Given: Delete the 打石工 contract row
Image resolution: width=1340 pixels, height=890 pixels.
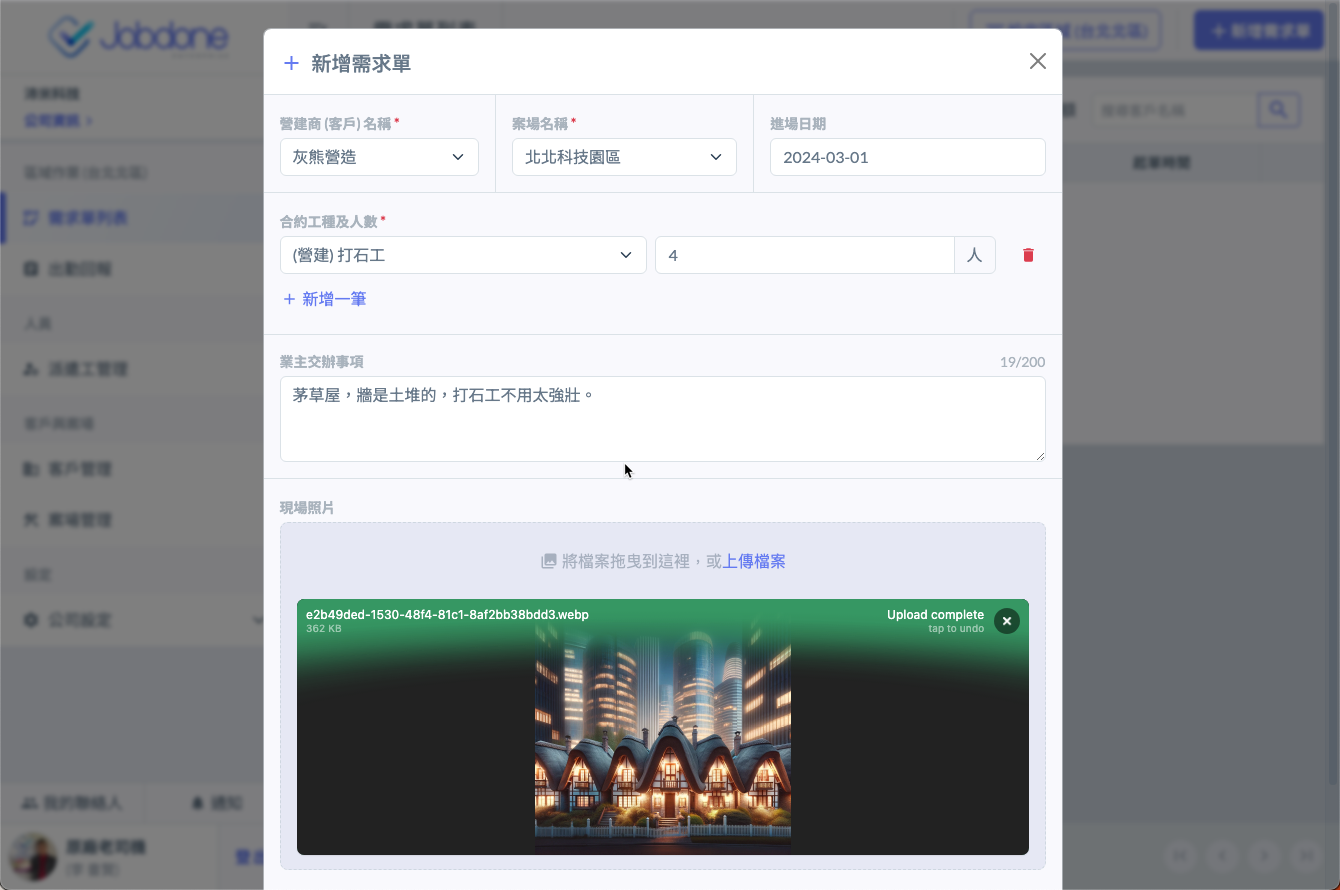Looking at the screenshot, I should (x=1028, y=255).
